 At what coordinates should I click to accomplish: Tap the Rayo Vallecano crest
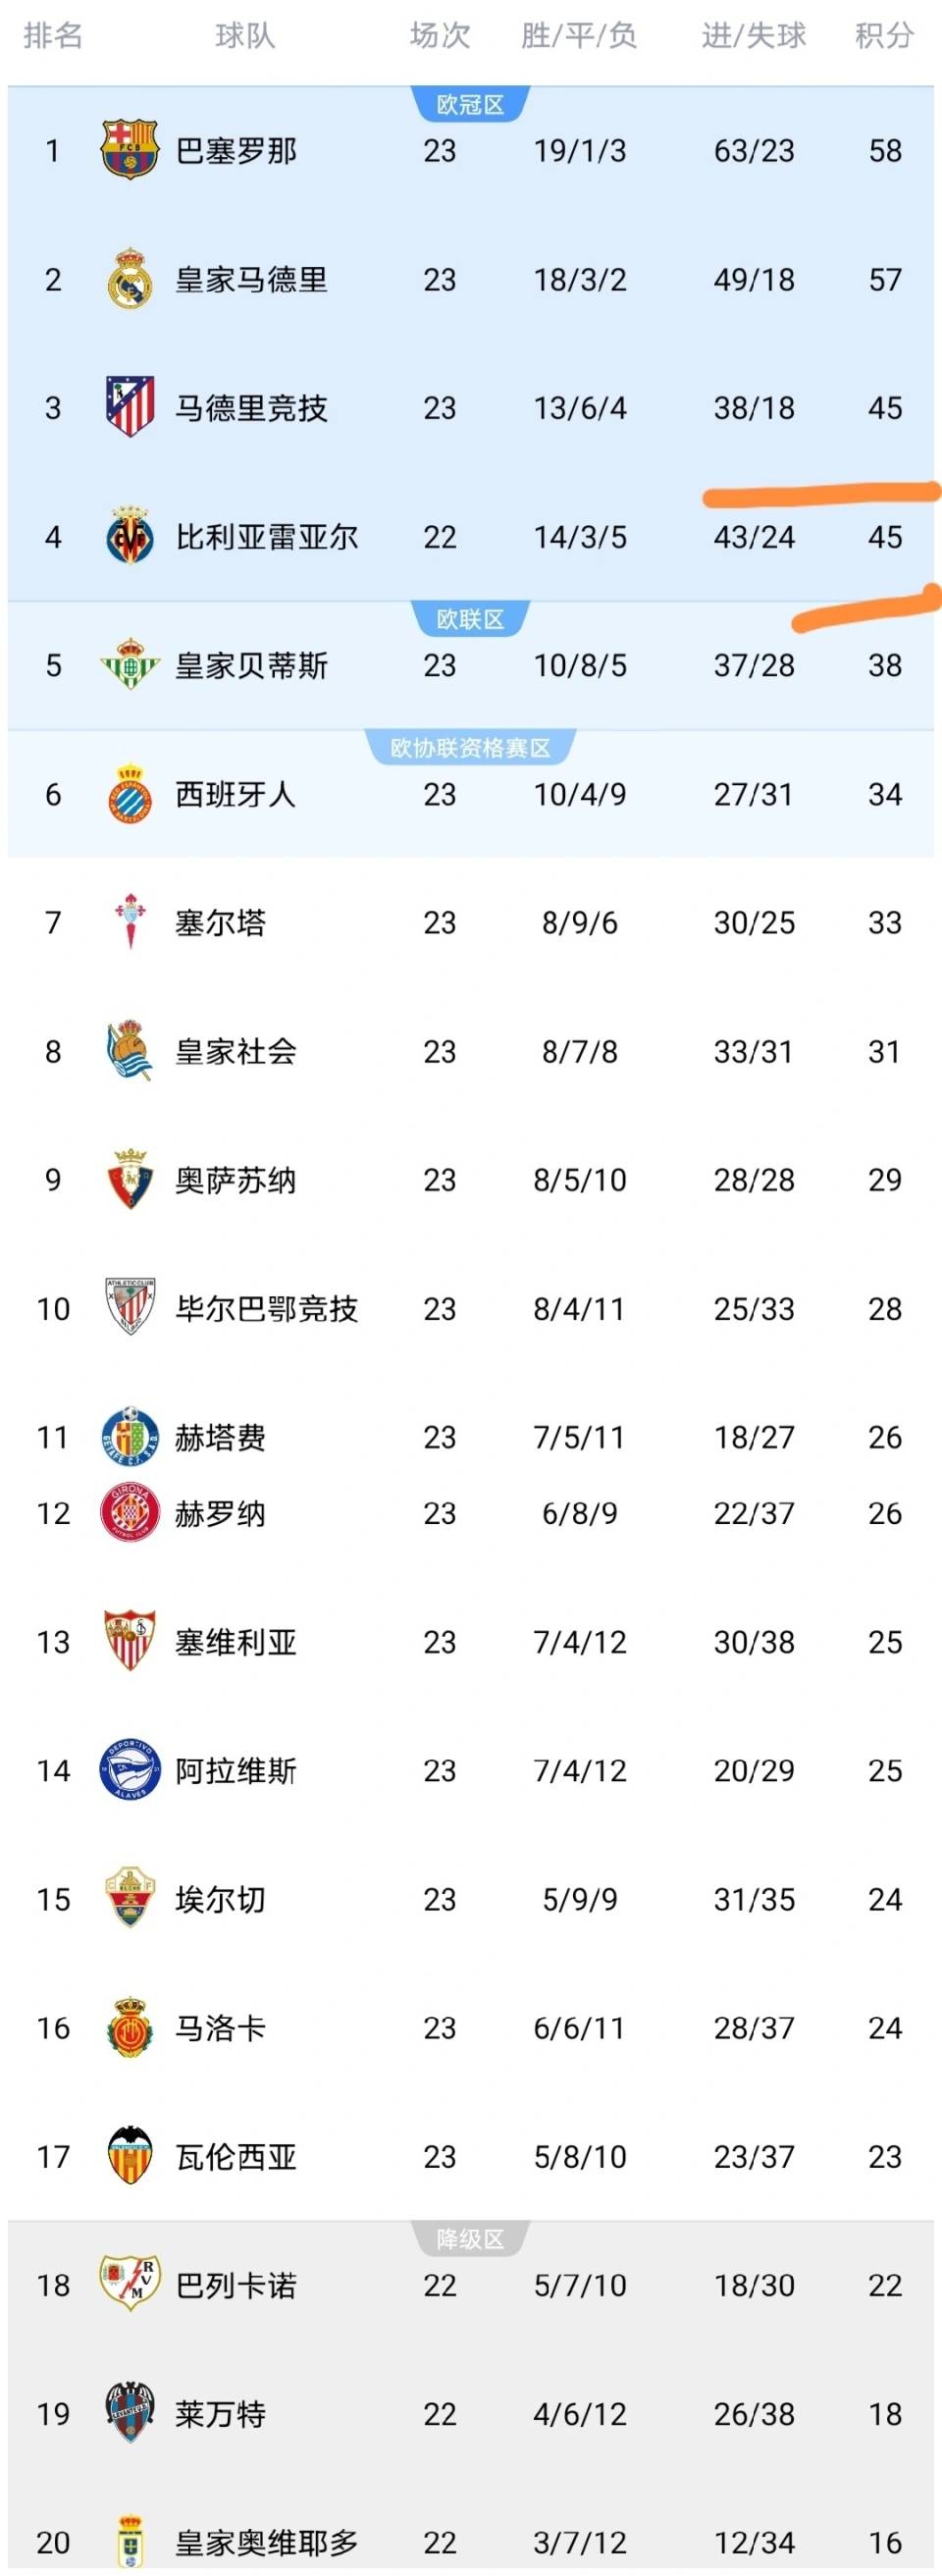pyautogui.click(x=130, y=2284)
